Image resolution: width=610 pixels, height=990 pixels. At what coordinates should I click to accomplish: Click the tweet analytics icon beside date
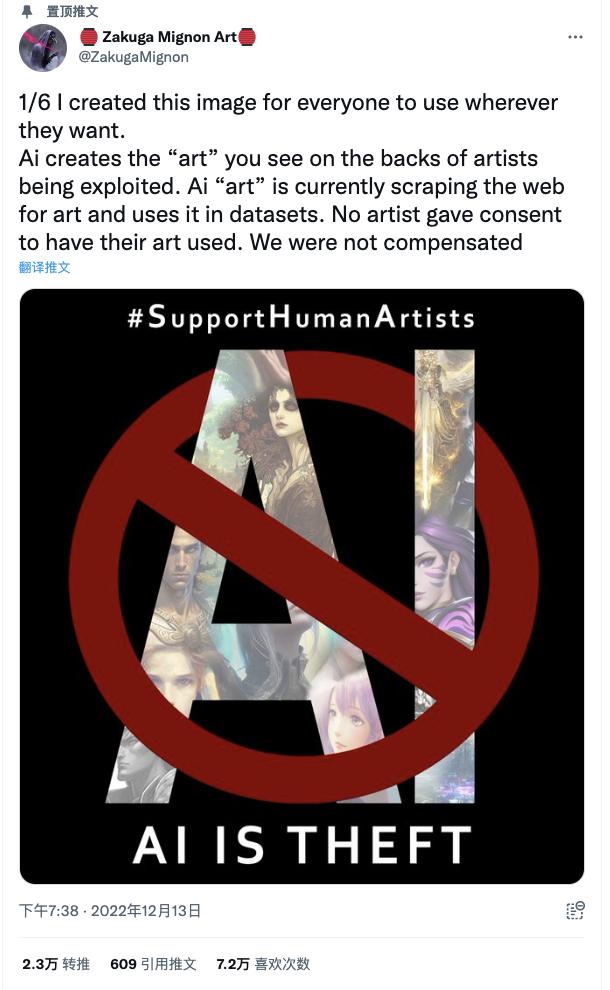coord(575,910)
